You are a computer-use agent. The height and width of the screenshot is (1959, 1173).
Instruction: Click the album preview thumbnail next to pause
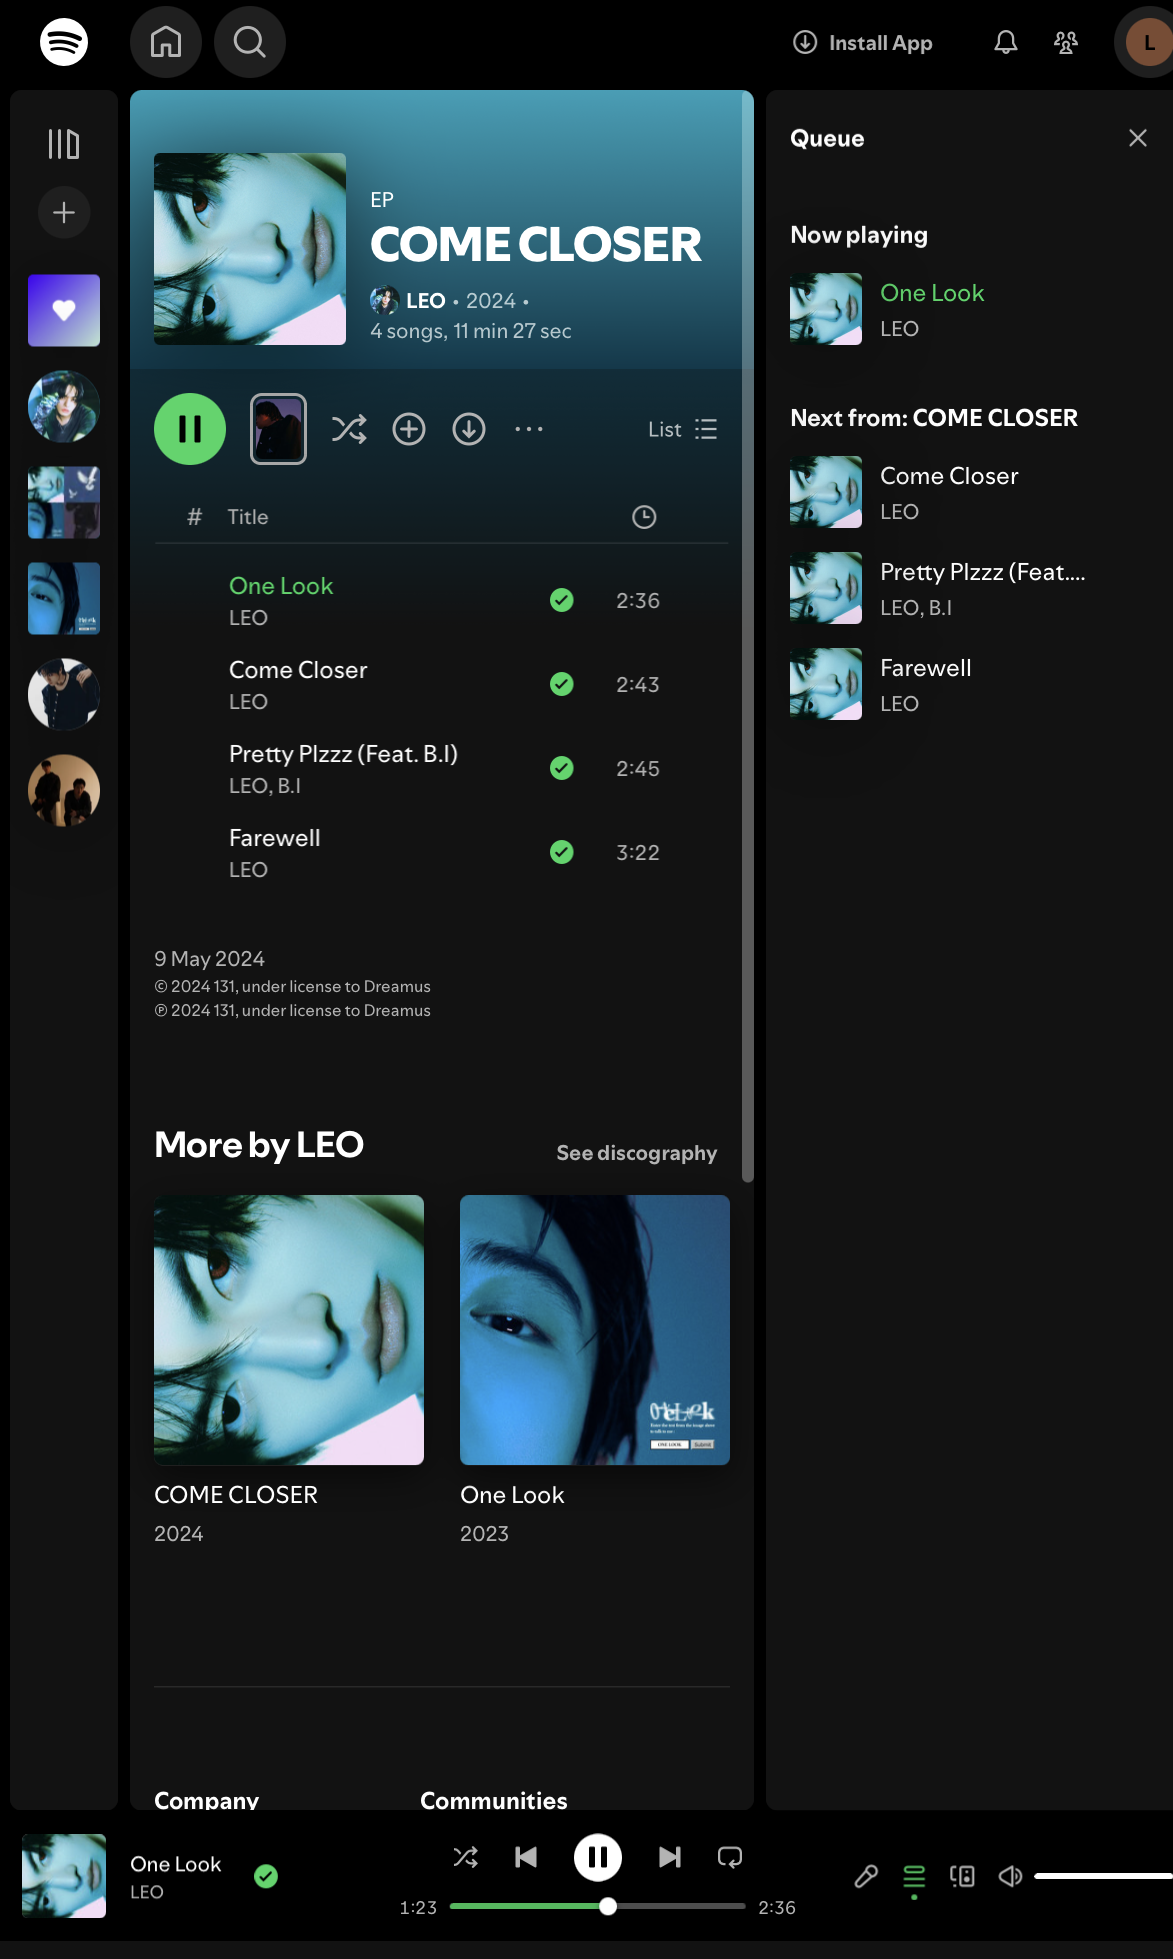coord(278,429)
